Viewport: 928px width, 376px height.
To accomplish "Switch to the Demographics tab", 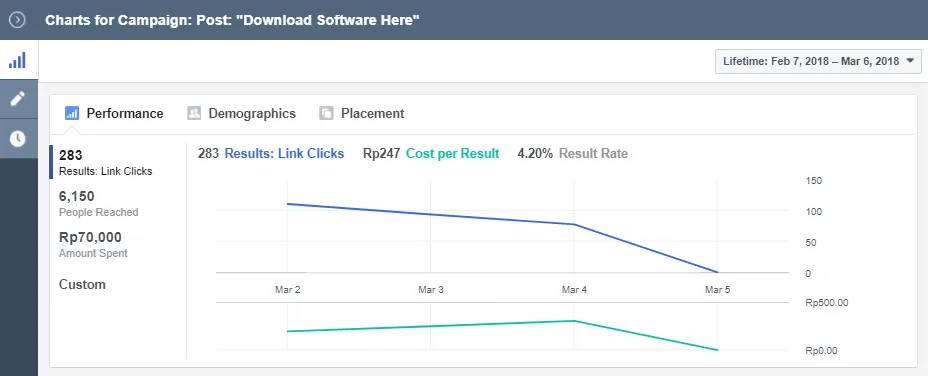I will click(241, 113).
